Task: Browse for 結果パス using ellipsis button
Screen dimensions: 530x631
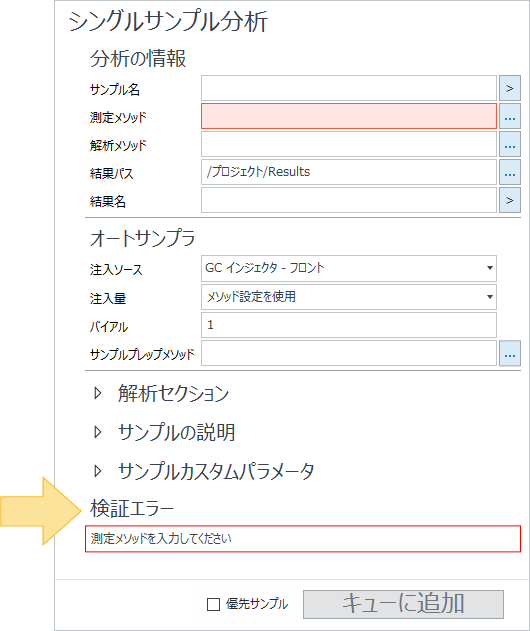Action: (509, 172)
